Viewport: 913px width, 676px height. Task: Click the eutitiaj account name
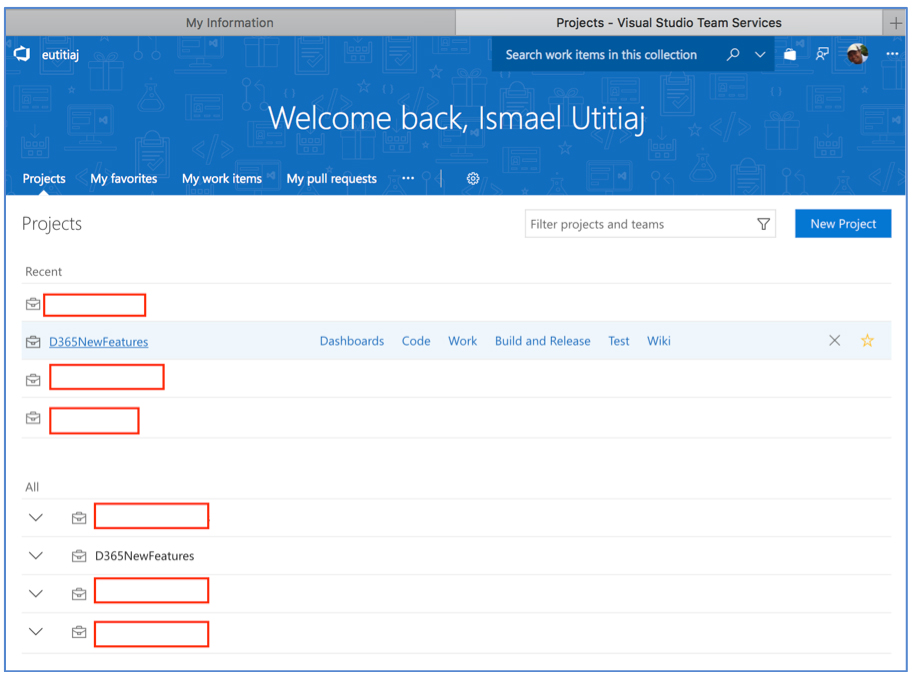[60, 55]
